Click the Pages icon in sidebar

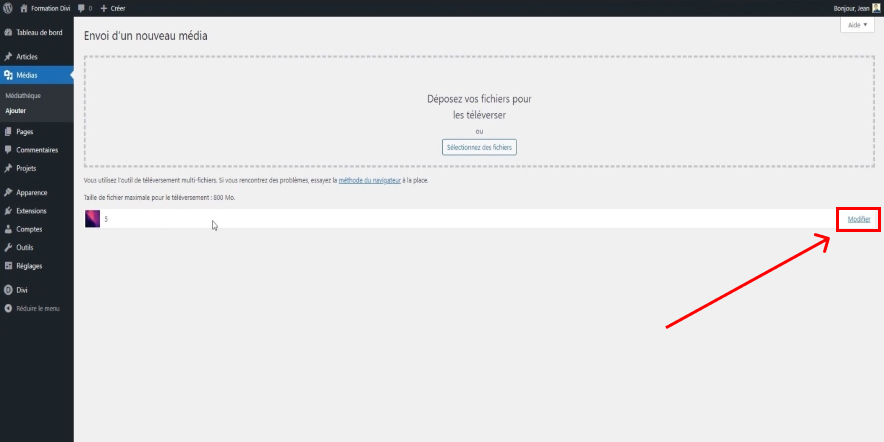(x=8, y=132)
